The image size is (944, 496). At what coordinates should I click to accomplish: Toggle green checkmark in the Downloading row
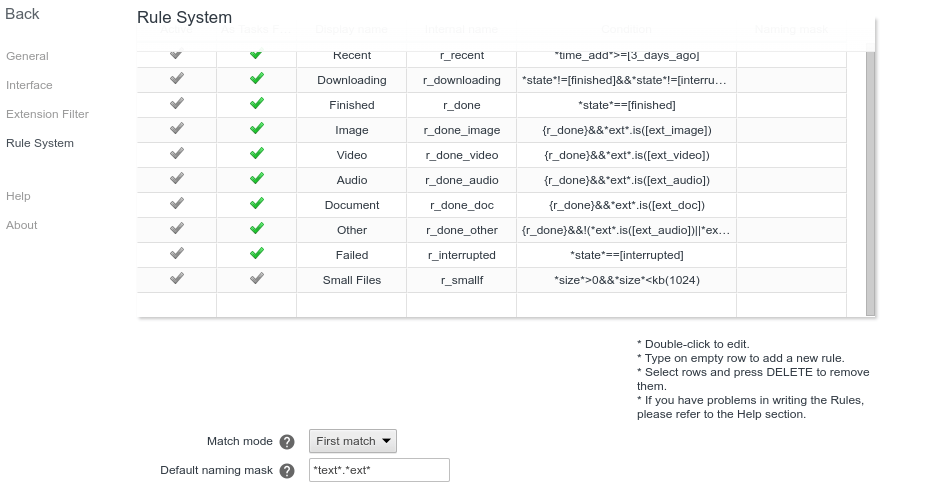256,79
